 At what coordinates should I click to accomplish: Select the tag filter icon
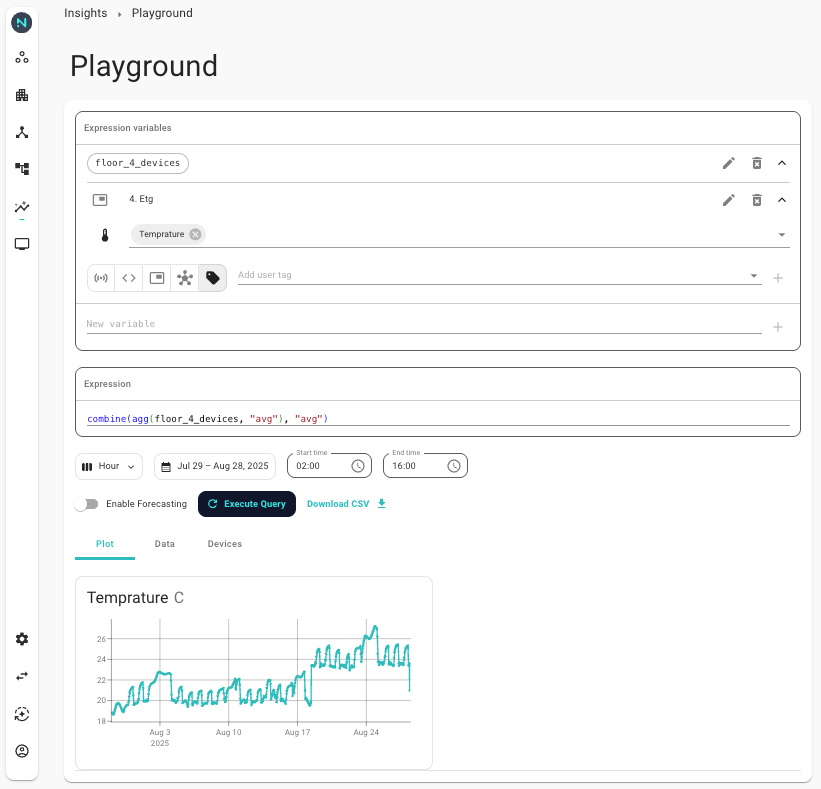click(x=213, y=278)
